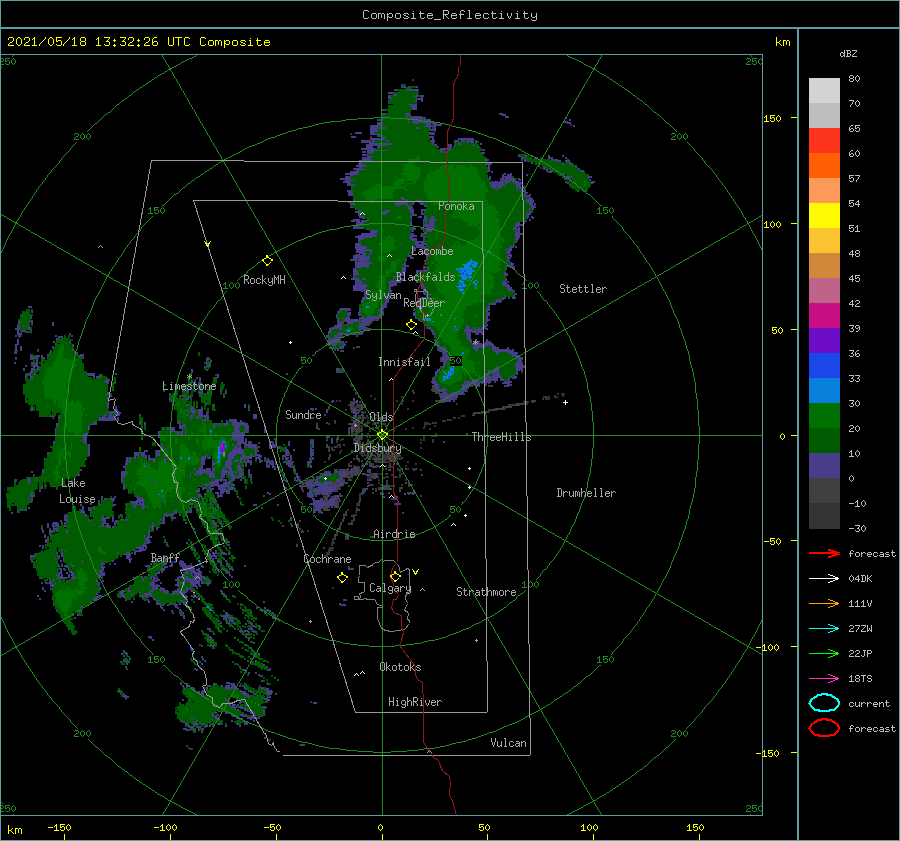Click the ThreeHills city label
Viewport: 900px width, 841px height.
coord(501,437)
